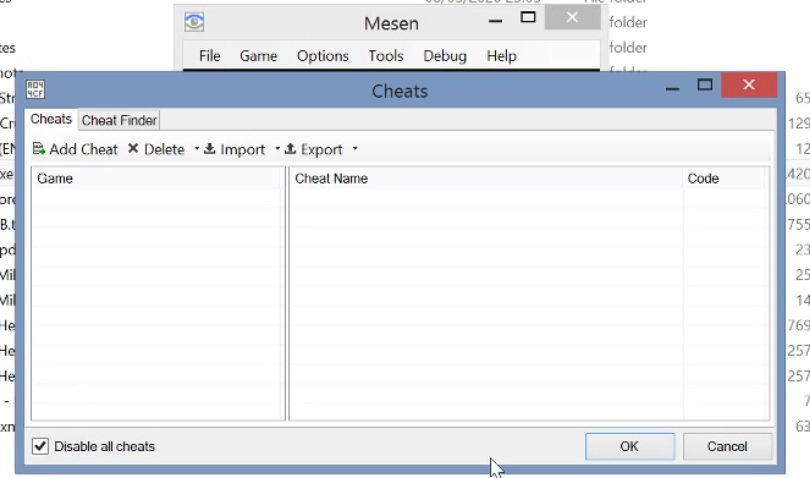
Task: Close the Mesen main window
Action: pos(572,18)
